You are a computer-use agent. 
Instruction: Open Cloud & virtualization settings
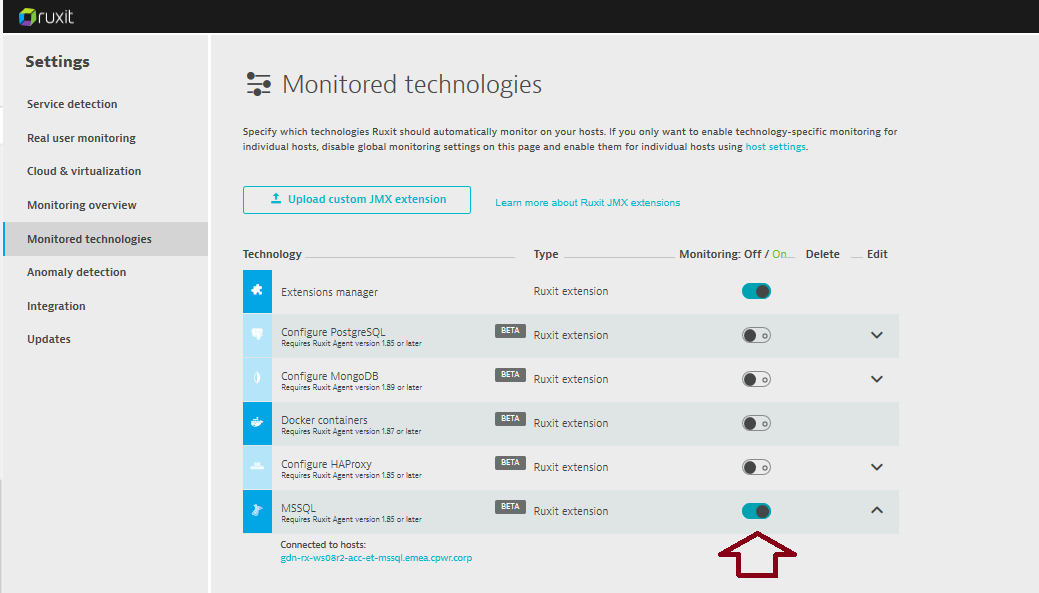click(x=84, y=171)
